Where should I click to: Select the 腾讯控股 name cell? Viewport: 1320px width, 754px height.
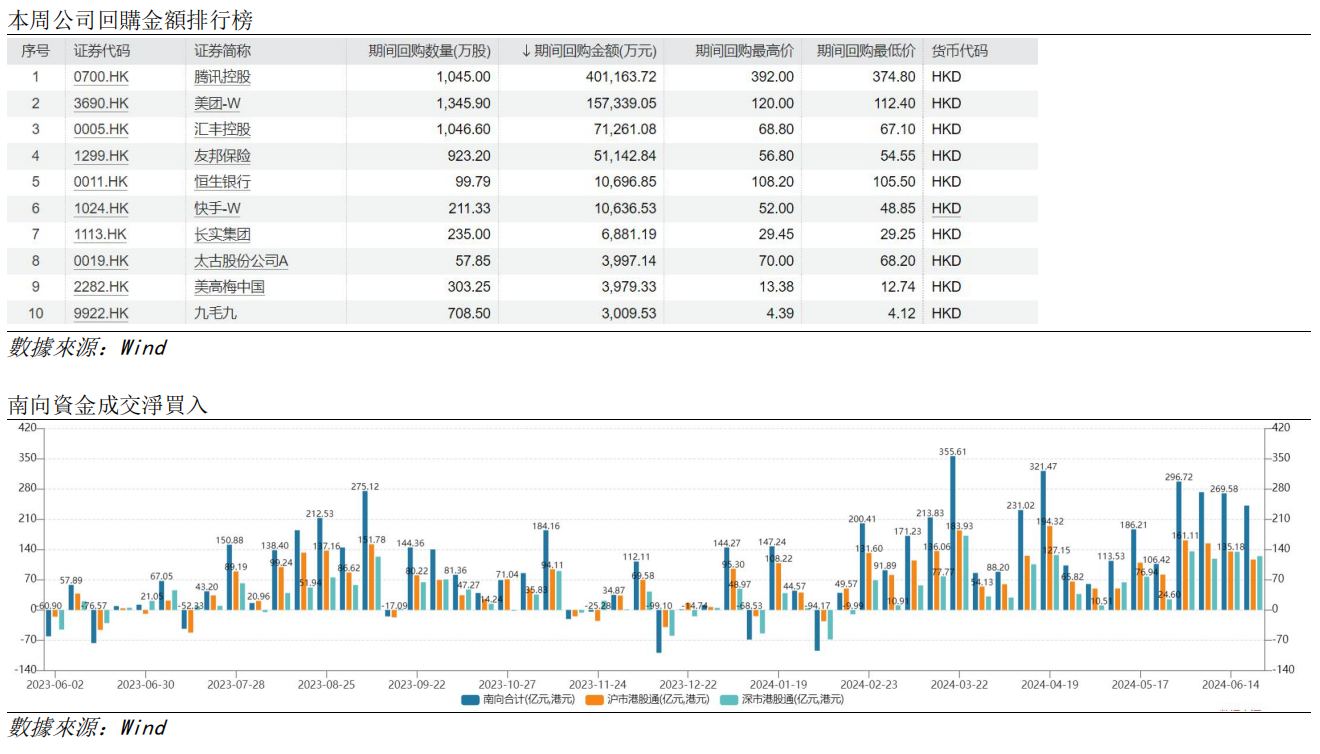222,77
